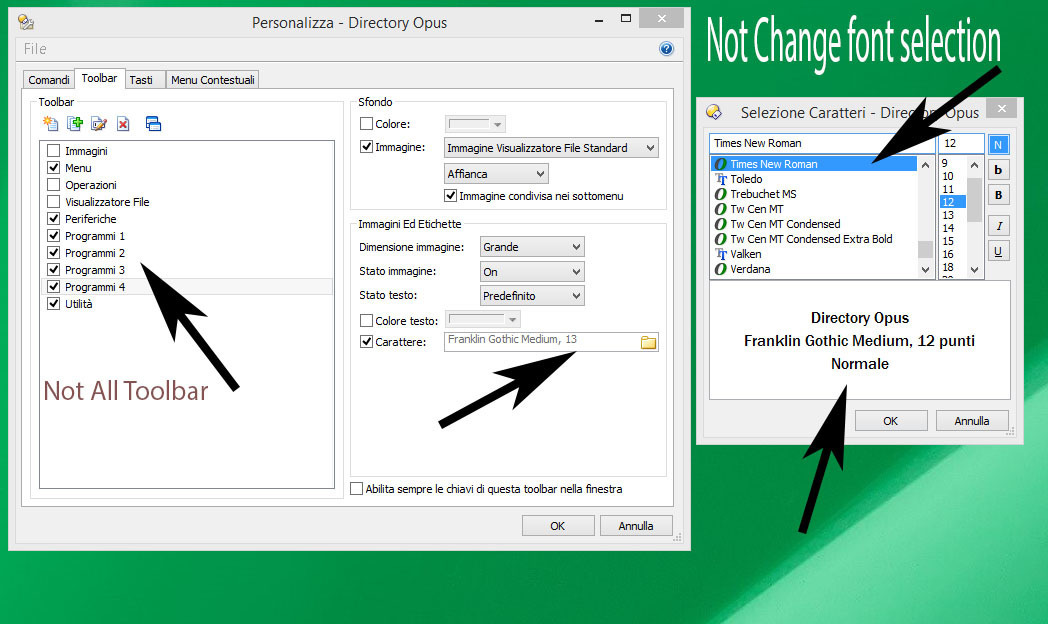The image size is (1048, 624).
Task: Click the blue stacked-windows toolbar icon
Action: 153,124
